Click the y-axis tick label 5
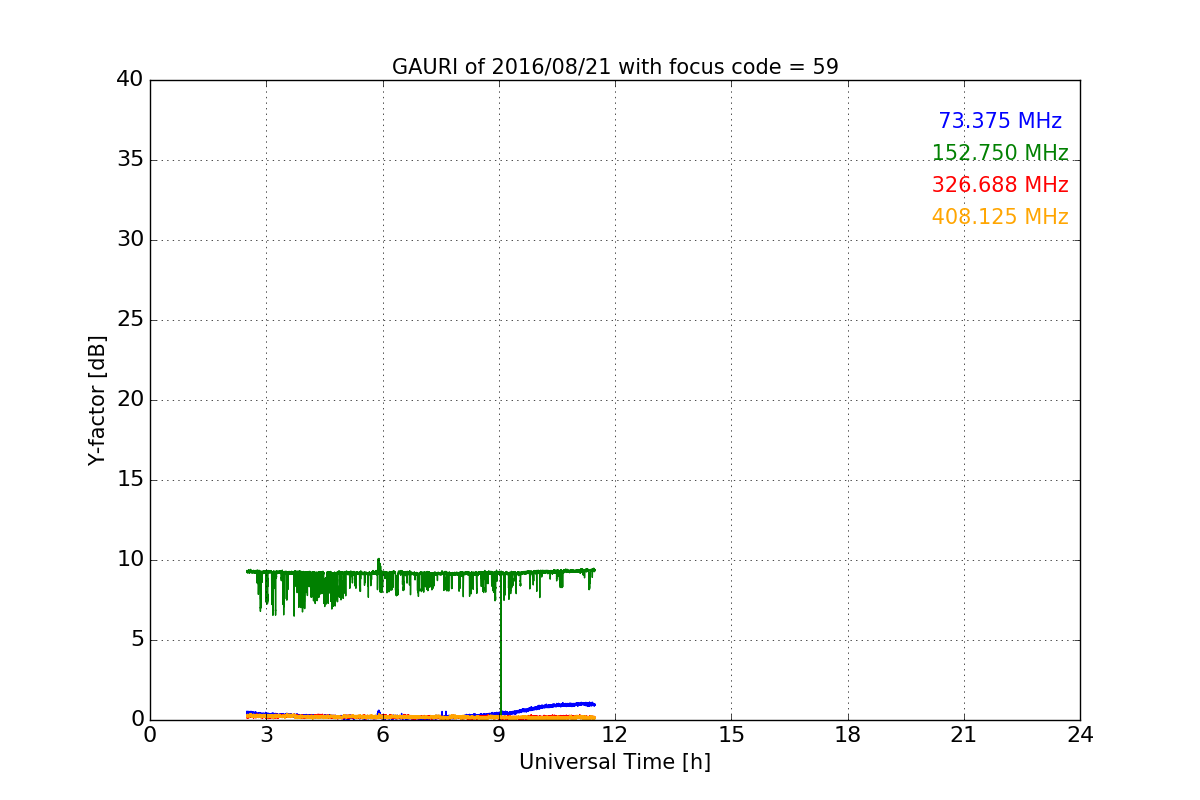Image resolution: width=1200 pixels, height=800 pixels. coord(136,640)
